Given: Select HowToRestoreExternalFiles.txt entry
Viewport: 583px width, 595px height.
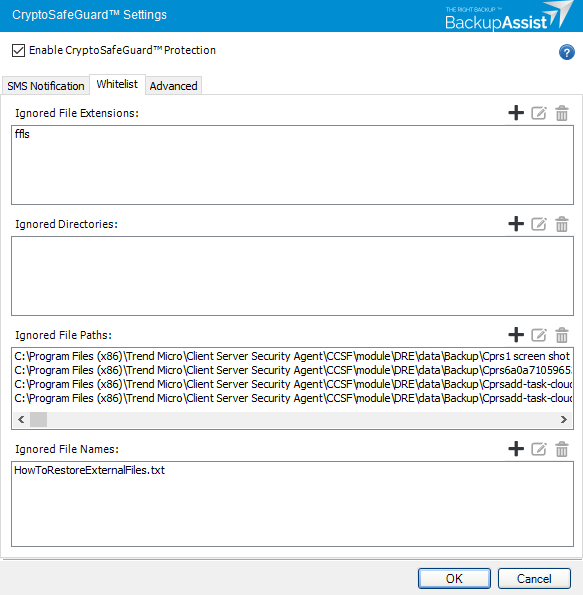Looking at the screenshot, I should (89, 470).
